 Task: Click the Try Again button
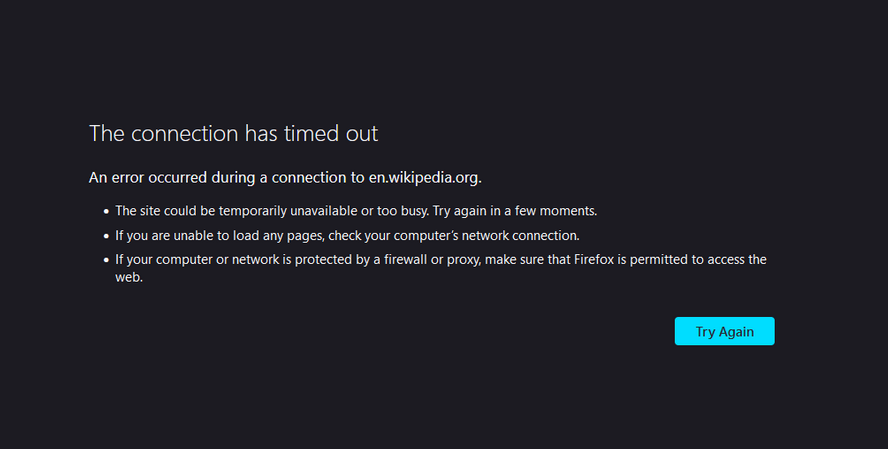pyautogui.click(x=724, y=331)
